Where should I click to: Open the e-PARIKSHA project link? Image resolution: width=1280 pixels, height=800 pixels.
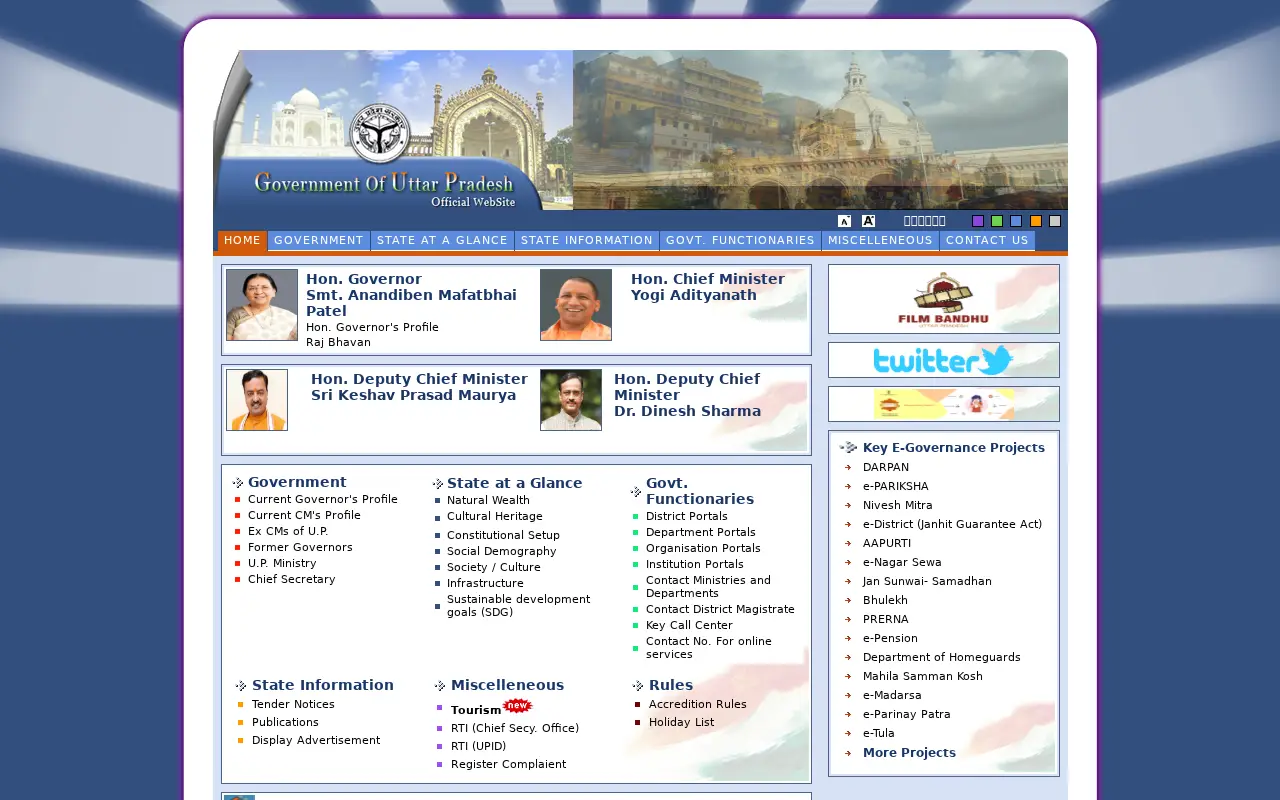coord(895,487)
